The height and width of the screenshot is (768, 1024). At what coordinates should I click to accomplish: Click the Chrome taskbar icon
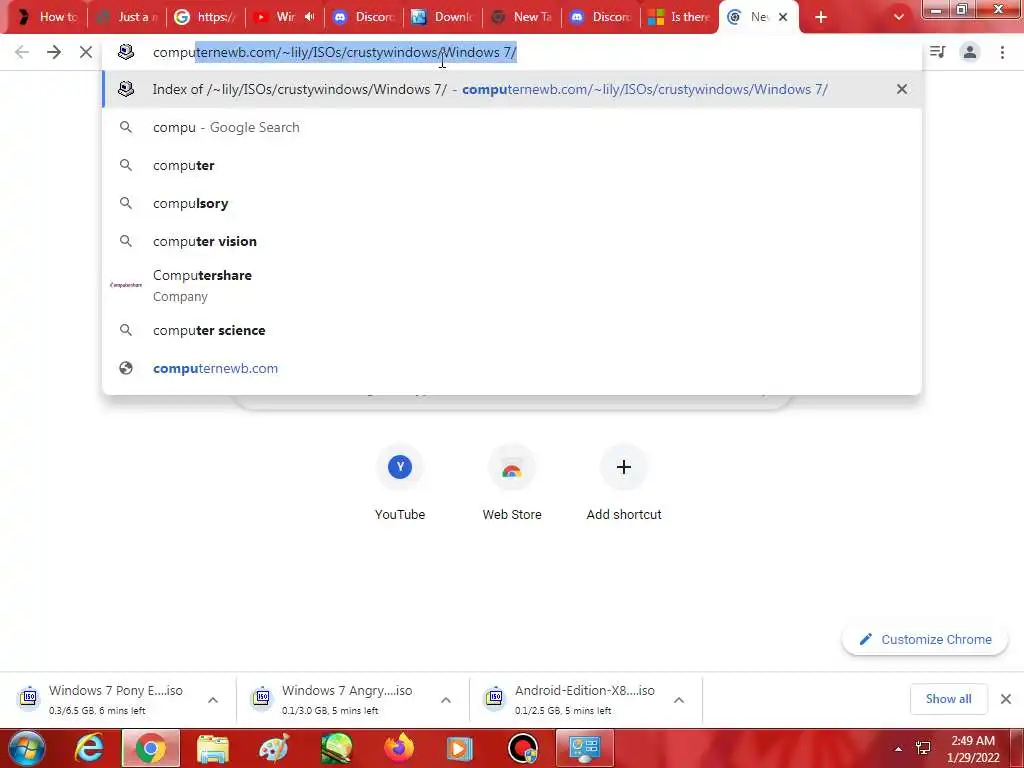(150, 748)
